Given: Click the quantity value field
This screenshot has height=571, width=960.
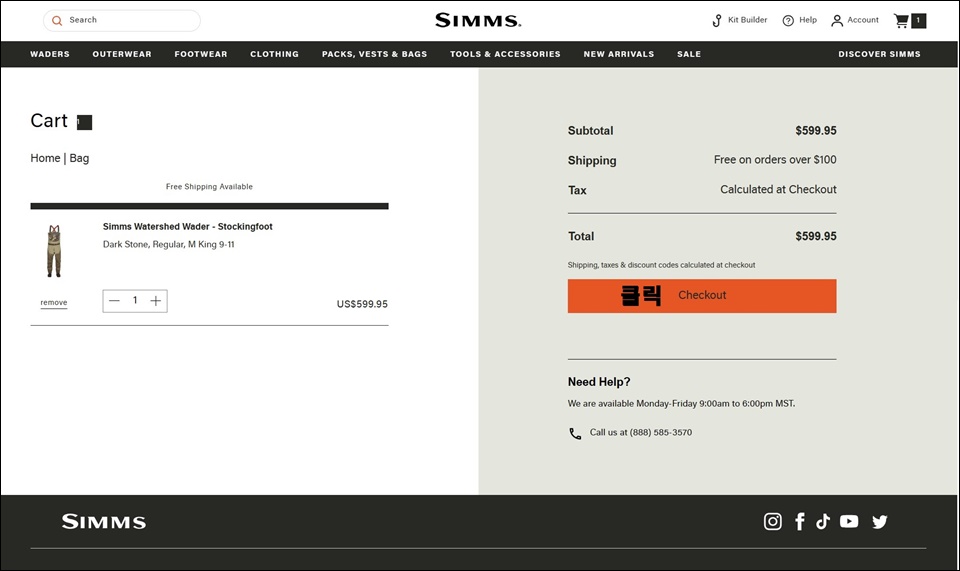Looking at the screenshot, I should (x=135, y=300).
